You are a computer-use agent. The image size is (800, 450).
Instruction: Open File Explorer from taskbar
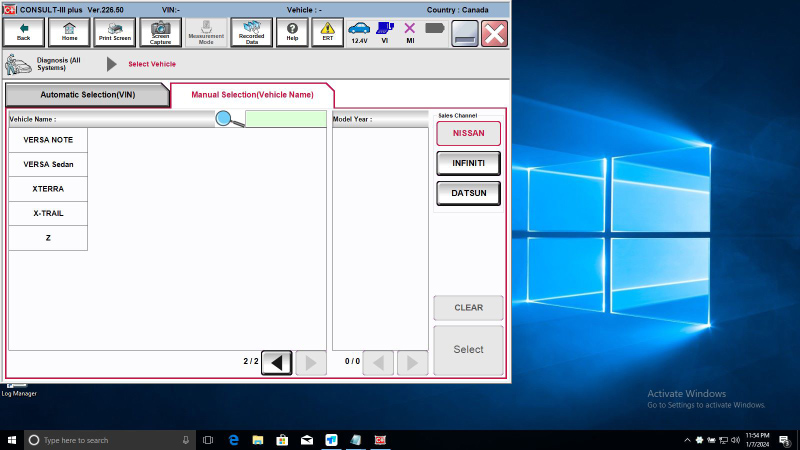[258, 440]
